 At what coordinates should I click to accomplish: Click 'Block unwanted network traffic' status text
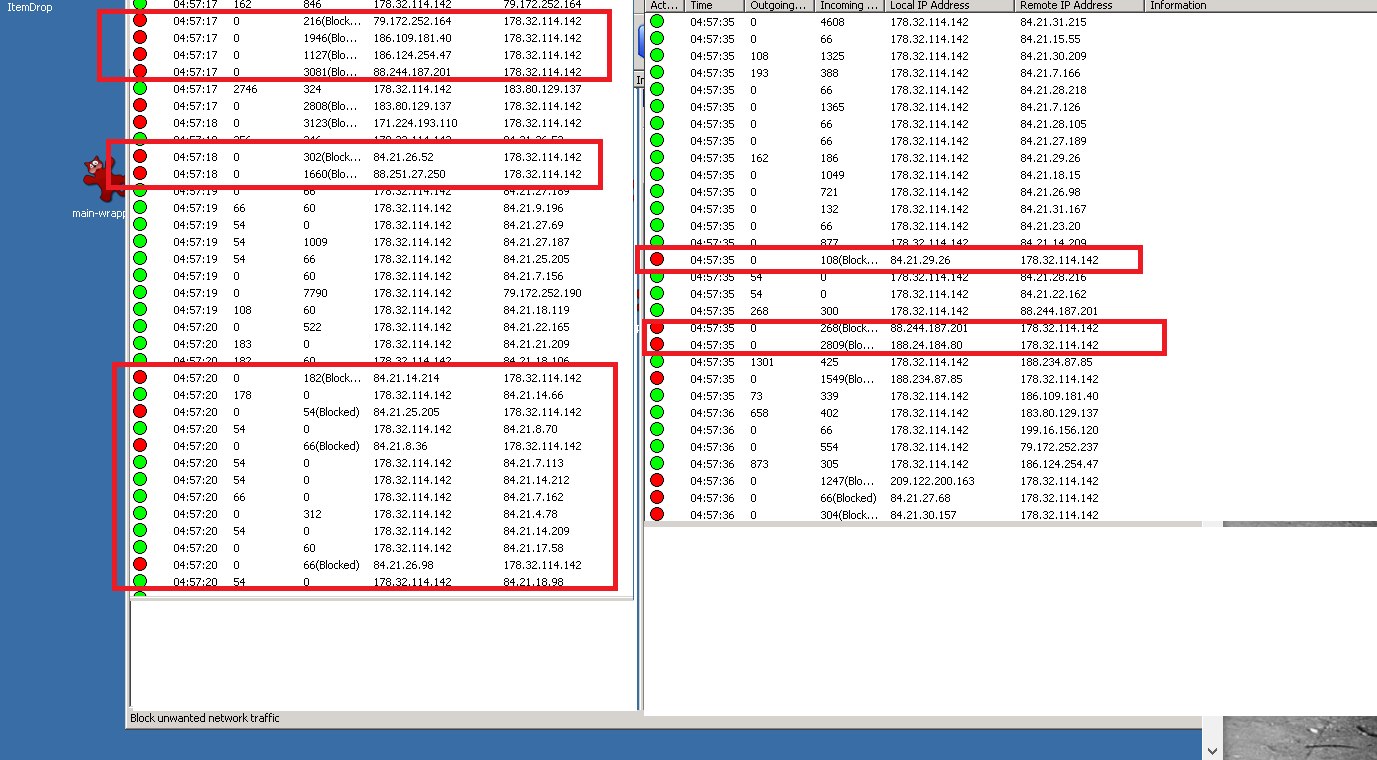(x=205, y=718)
